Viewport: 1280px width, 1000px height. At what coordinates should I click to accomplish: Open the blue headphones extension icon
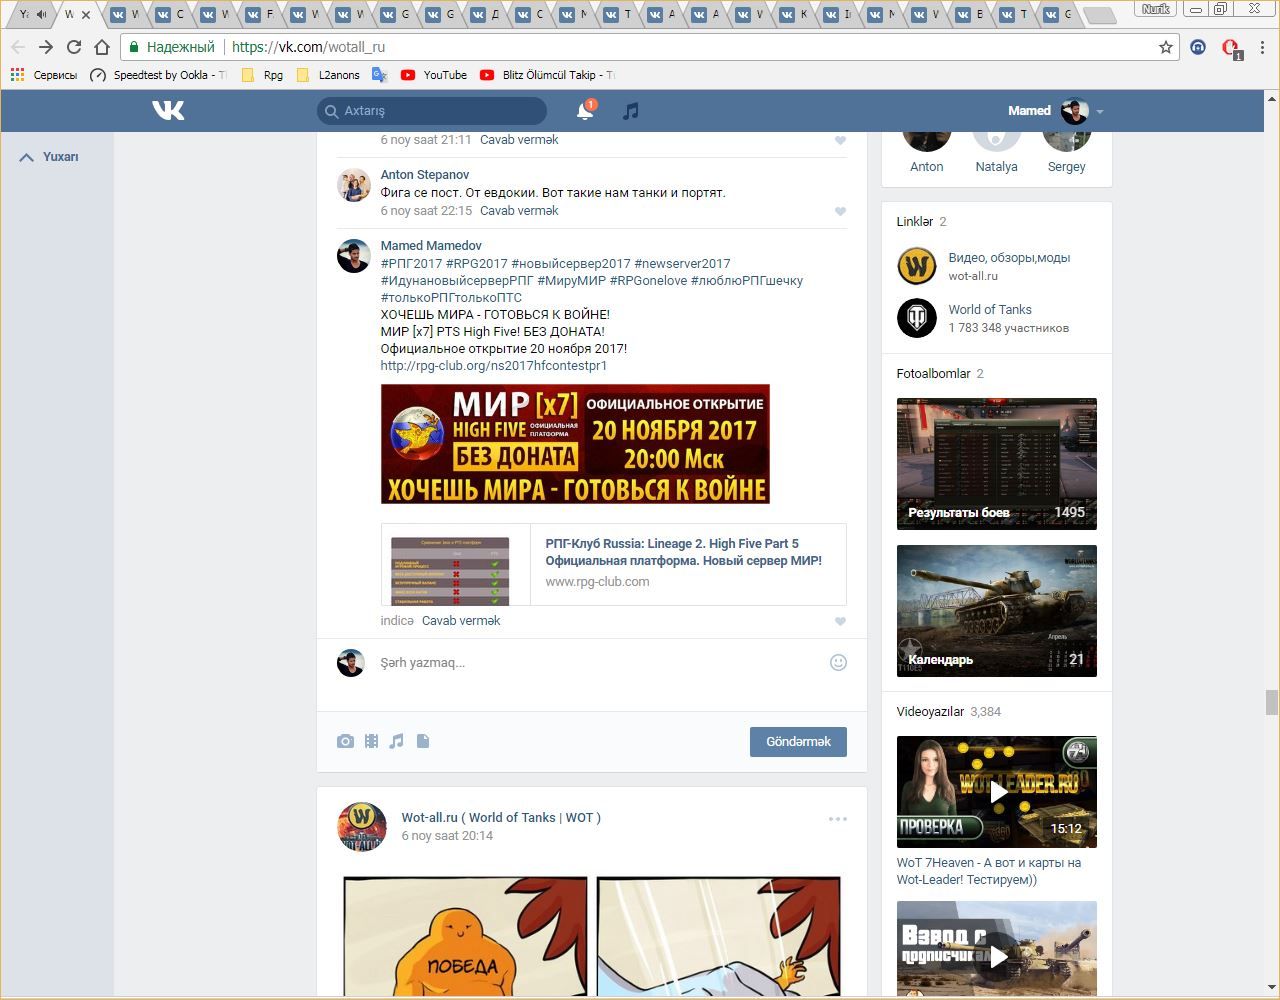coord(1198,47)
